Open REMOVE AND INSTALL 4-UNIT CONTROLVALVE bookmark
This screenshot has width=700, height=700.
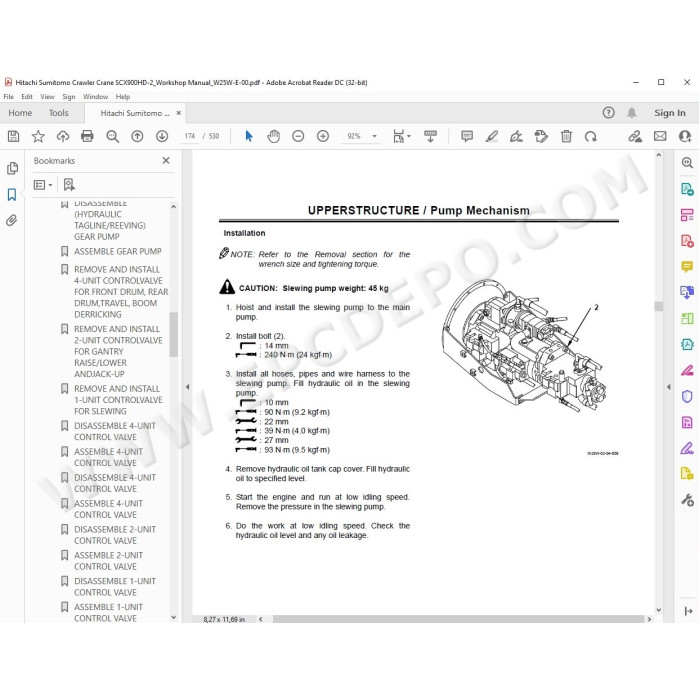coord(121,292)
